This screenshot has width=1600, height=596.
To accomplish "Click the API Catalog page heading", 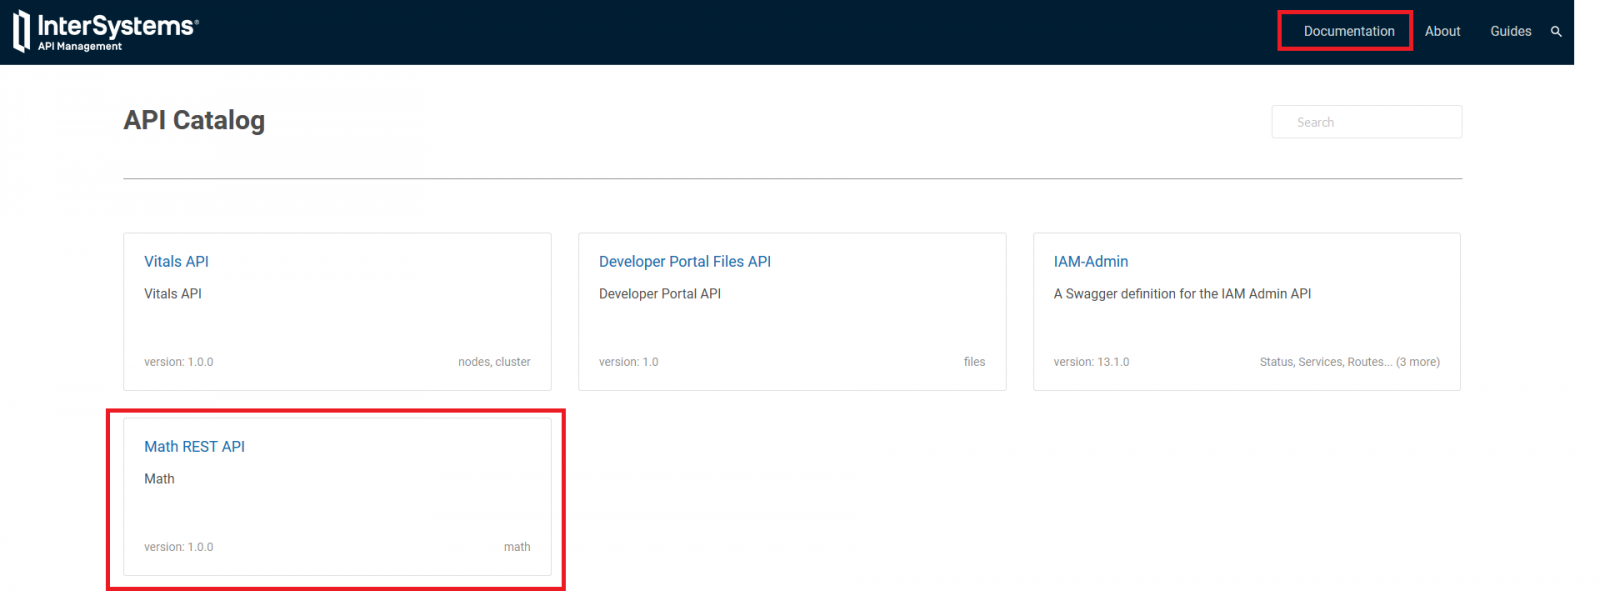I will tap(194, 120).
